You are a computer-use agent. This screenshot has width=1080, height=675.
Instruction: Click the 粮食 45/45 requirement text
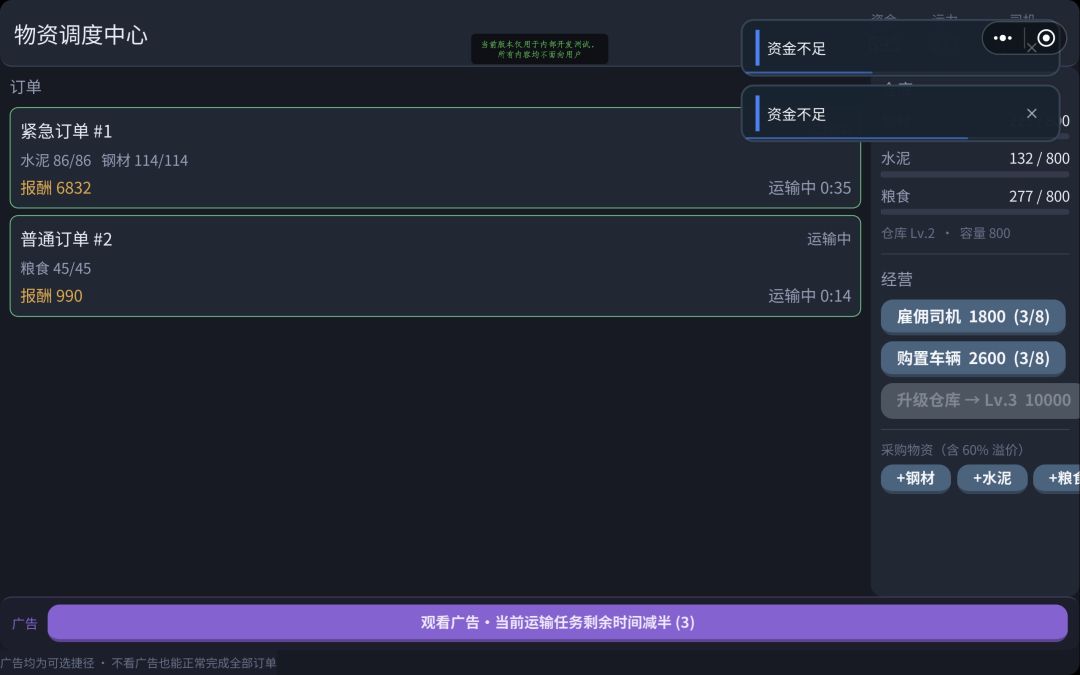coord(56,269)
